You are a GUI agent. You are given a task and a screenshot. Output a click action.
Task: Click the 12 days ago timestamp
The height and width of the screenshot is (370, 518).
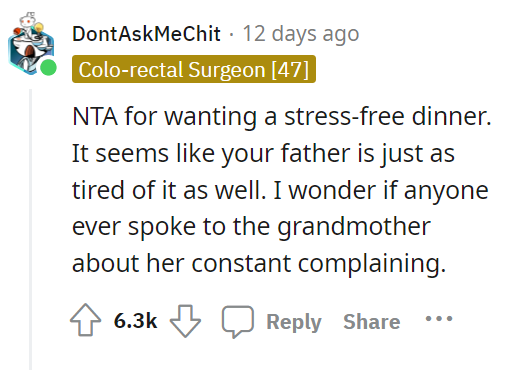(x=301, y=34)
